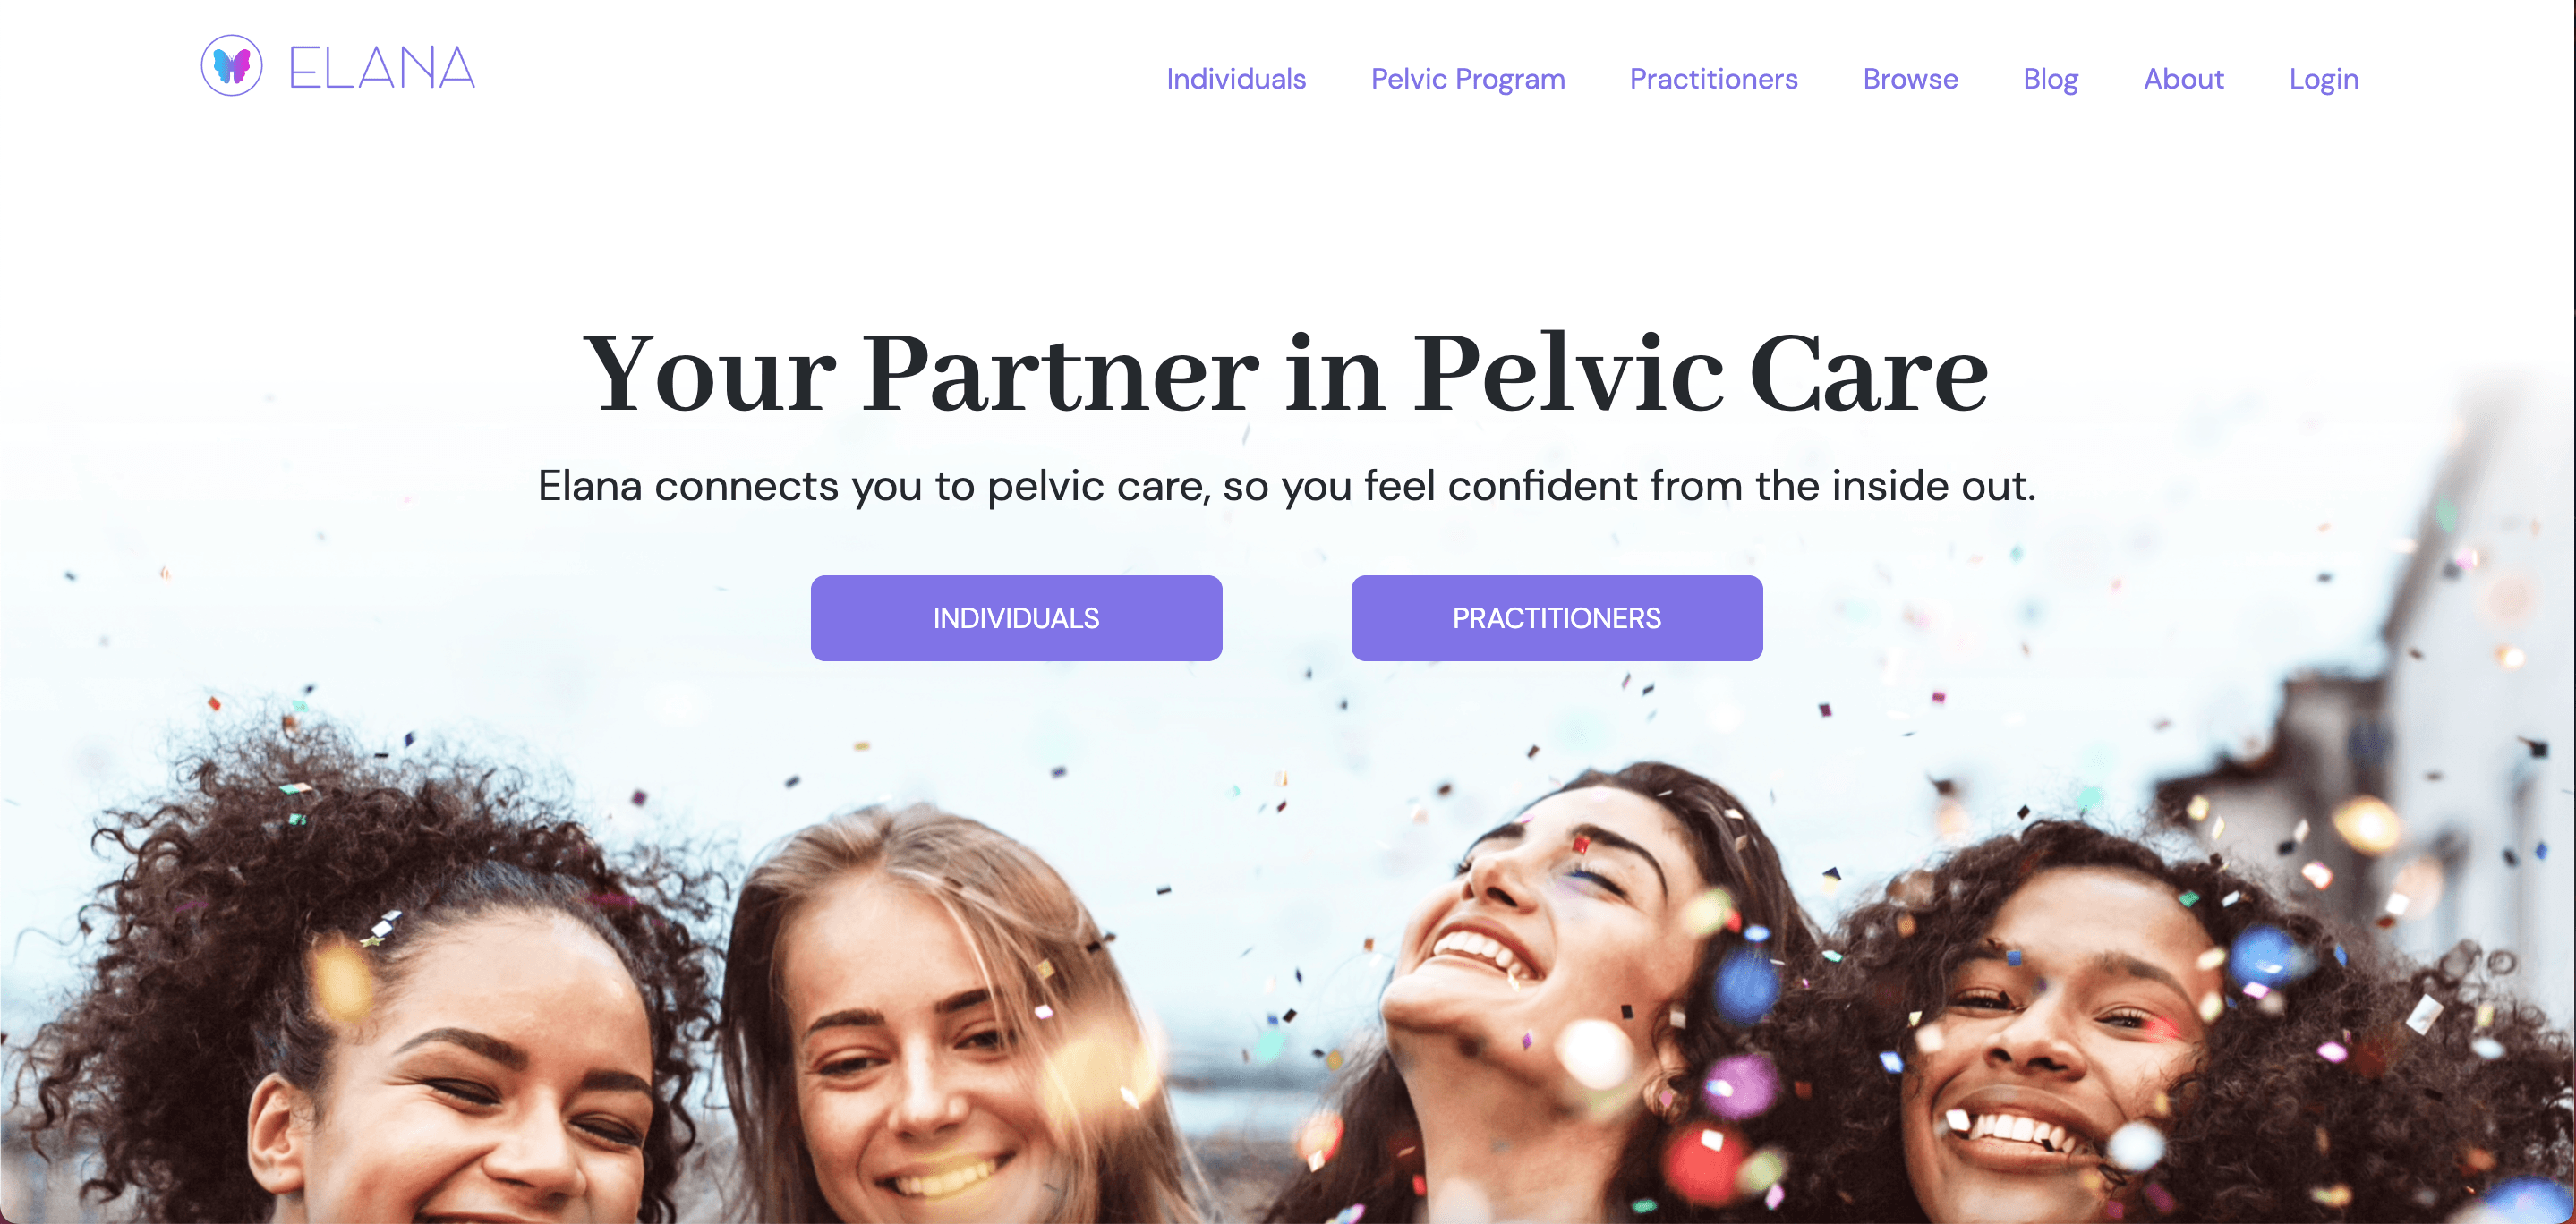2576x1224 pixels.
Task: Click the word 'Elana' starting the tagline
Action: (590, 486)
